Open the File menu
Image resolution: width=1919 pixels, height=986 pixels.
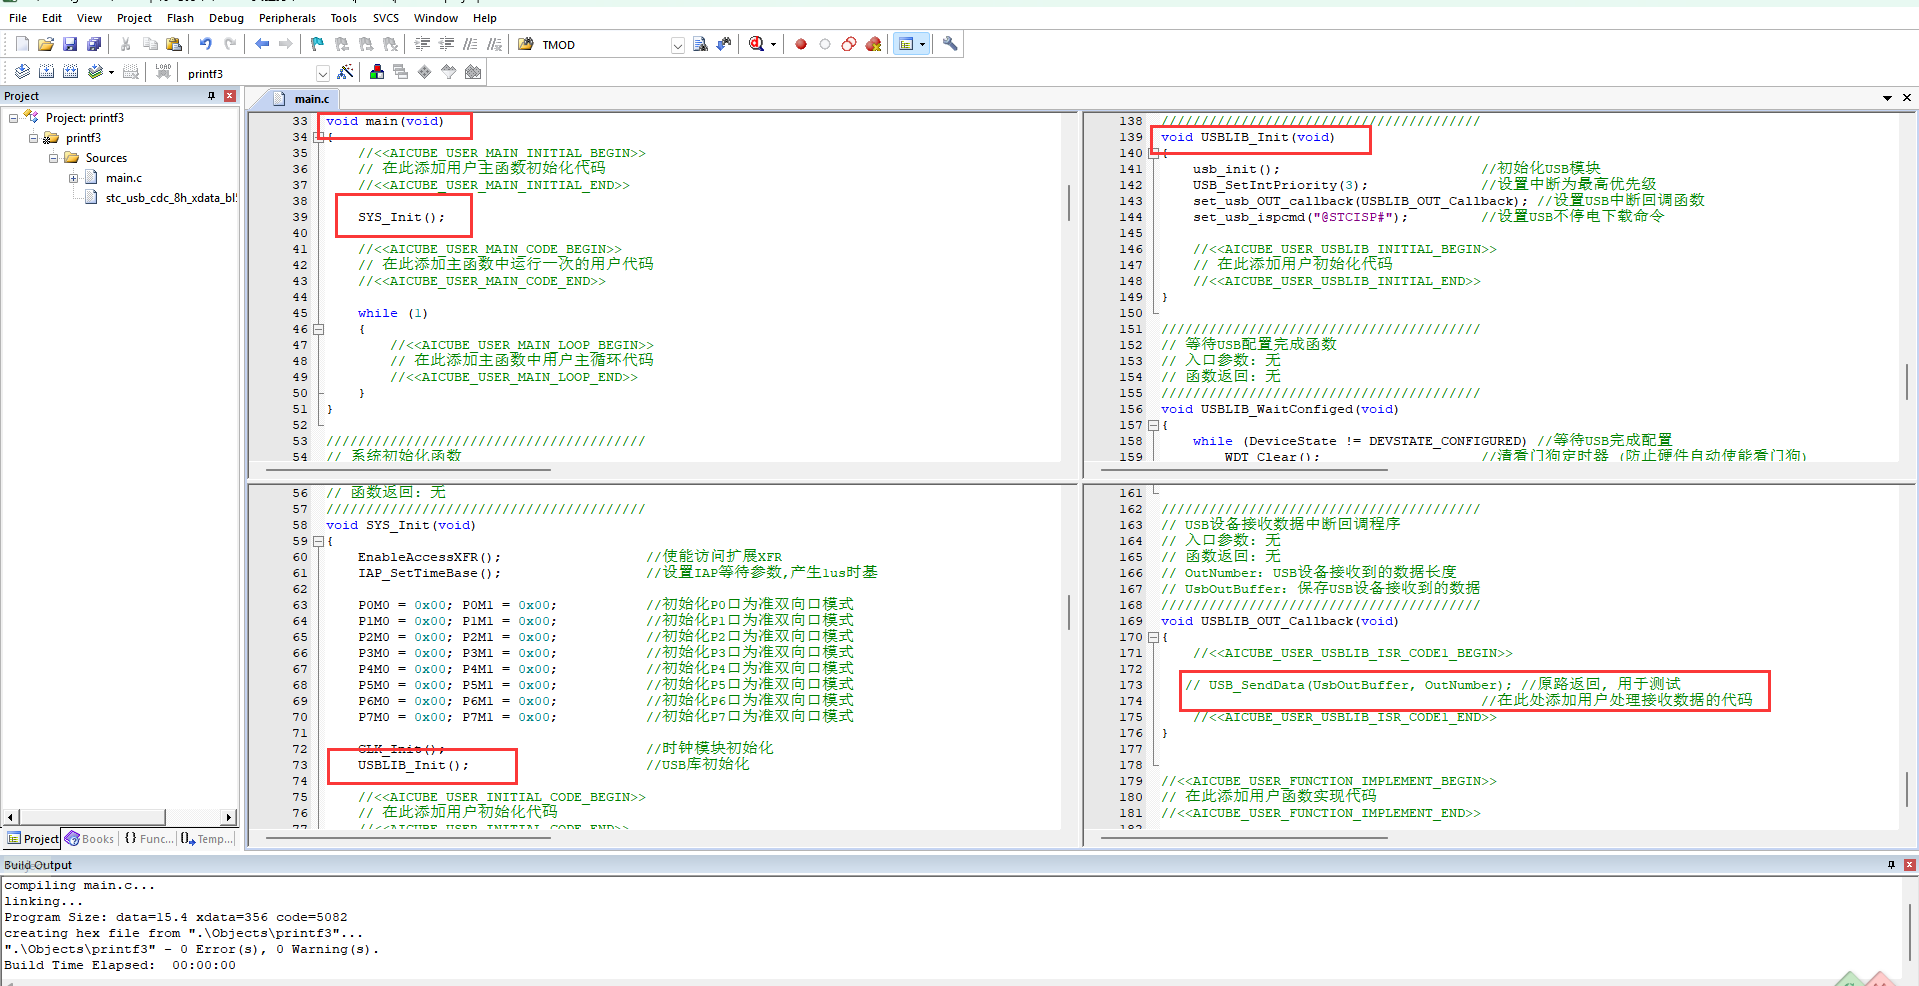18,18
